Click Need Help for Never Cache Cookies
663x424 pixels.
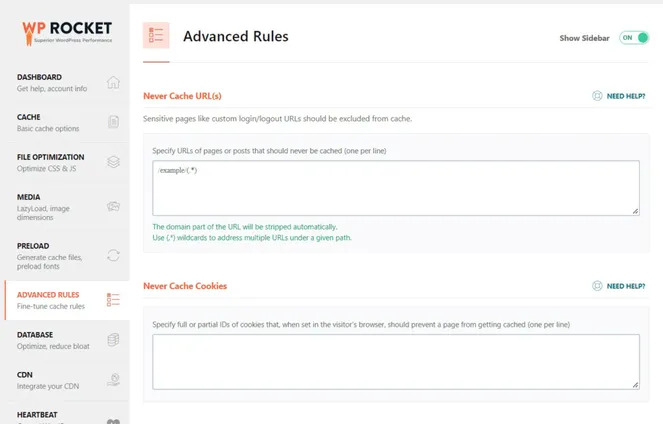pos(619,286)
